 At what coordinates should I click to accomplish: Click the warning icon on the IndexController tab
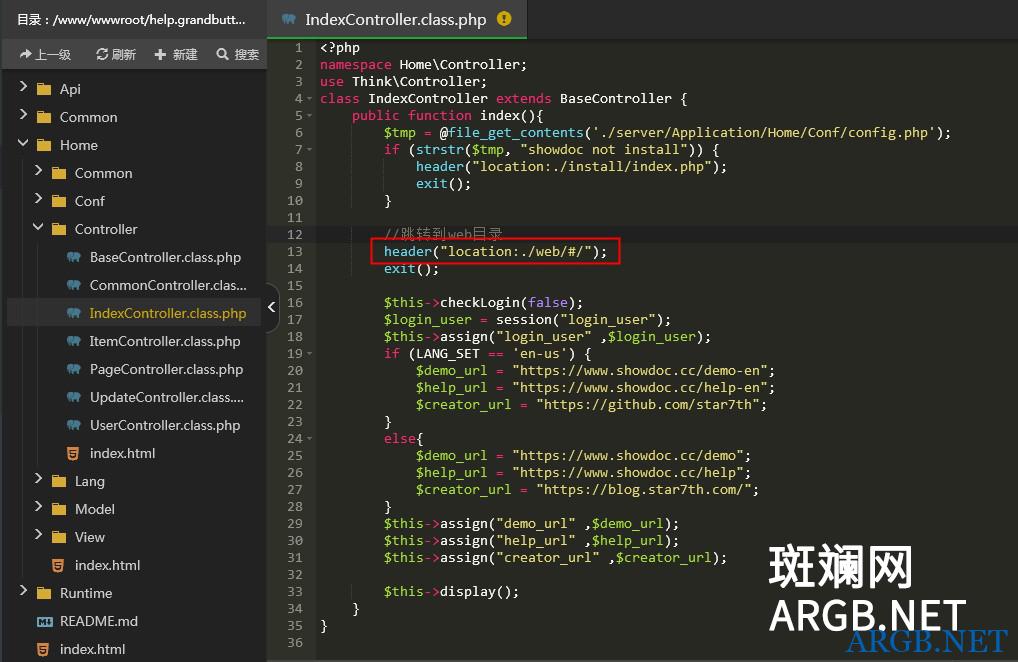point(504,19)
